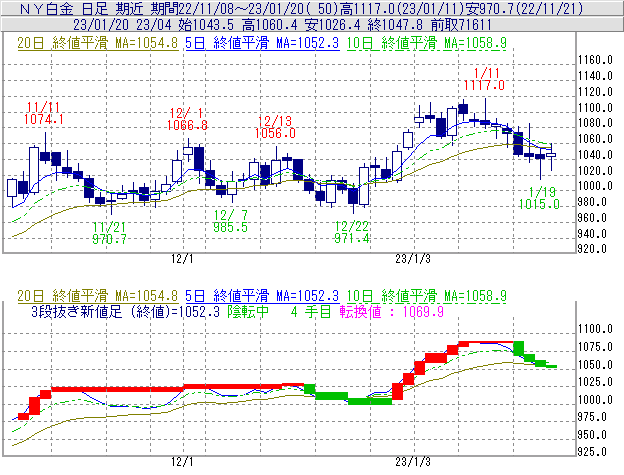Click the 23/1/3 date label under top chart
This screenshot has height=475, width=624.
click(x=413, y=259)
